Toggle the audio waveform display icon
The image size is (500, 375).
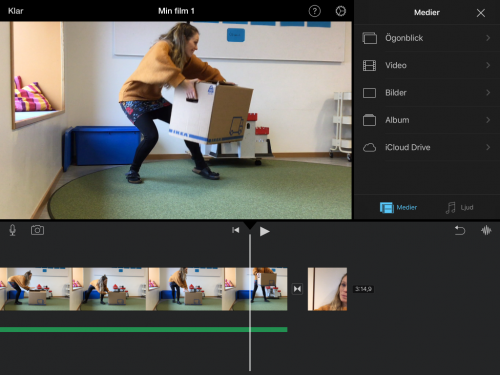[486, 230]
